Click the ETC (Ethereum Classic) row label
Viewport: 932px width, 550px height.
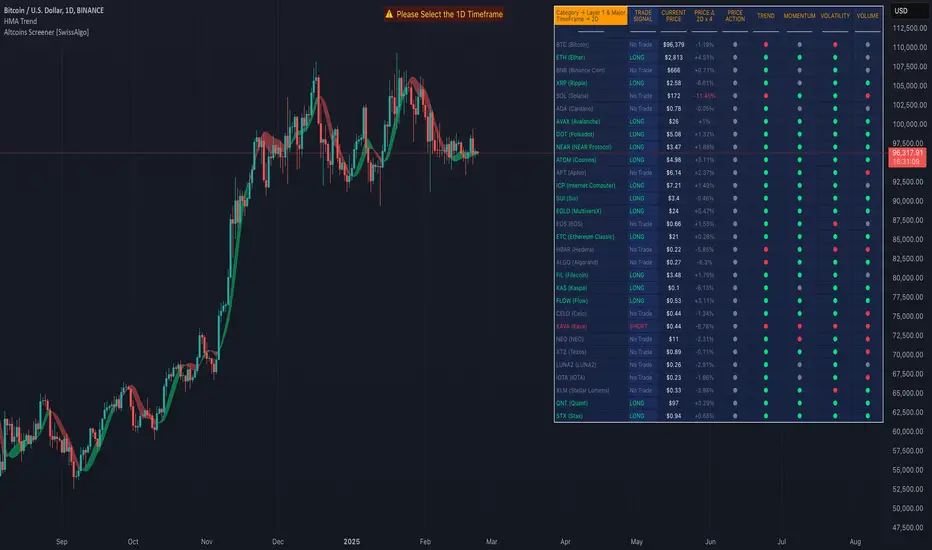[585, 237]
